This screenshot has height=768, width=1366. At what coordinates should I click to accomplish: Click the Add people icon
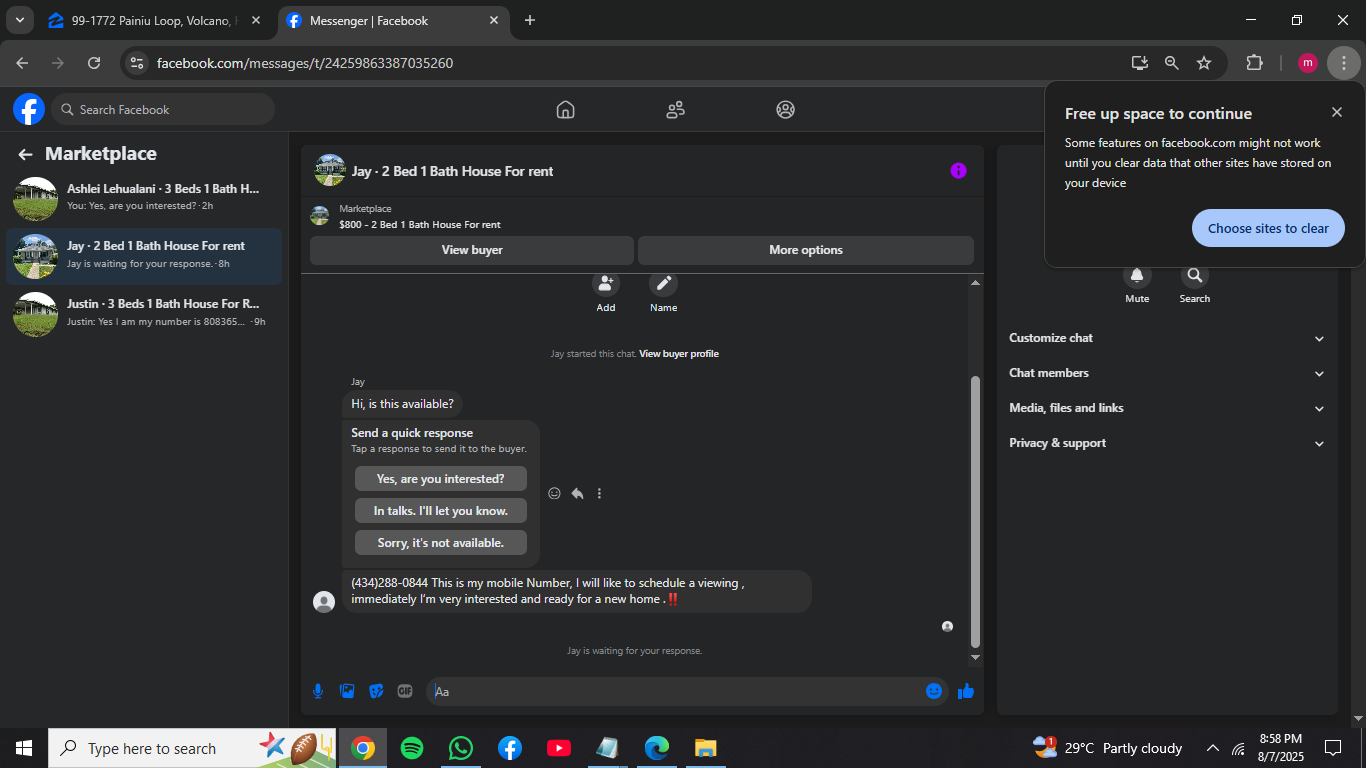click(x=606, y=283)
